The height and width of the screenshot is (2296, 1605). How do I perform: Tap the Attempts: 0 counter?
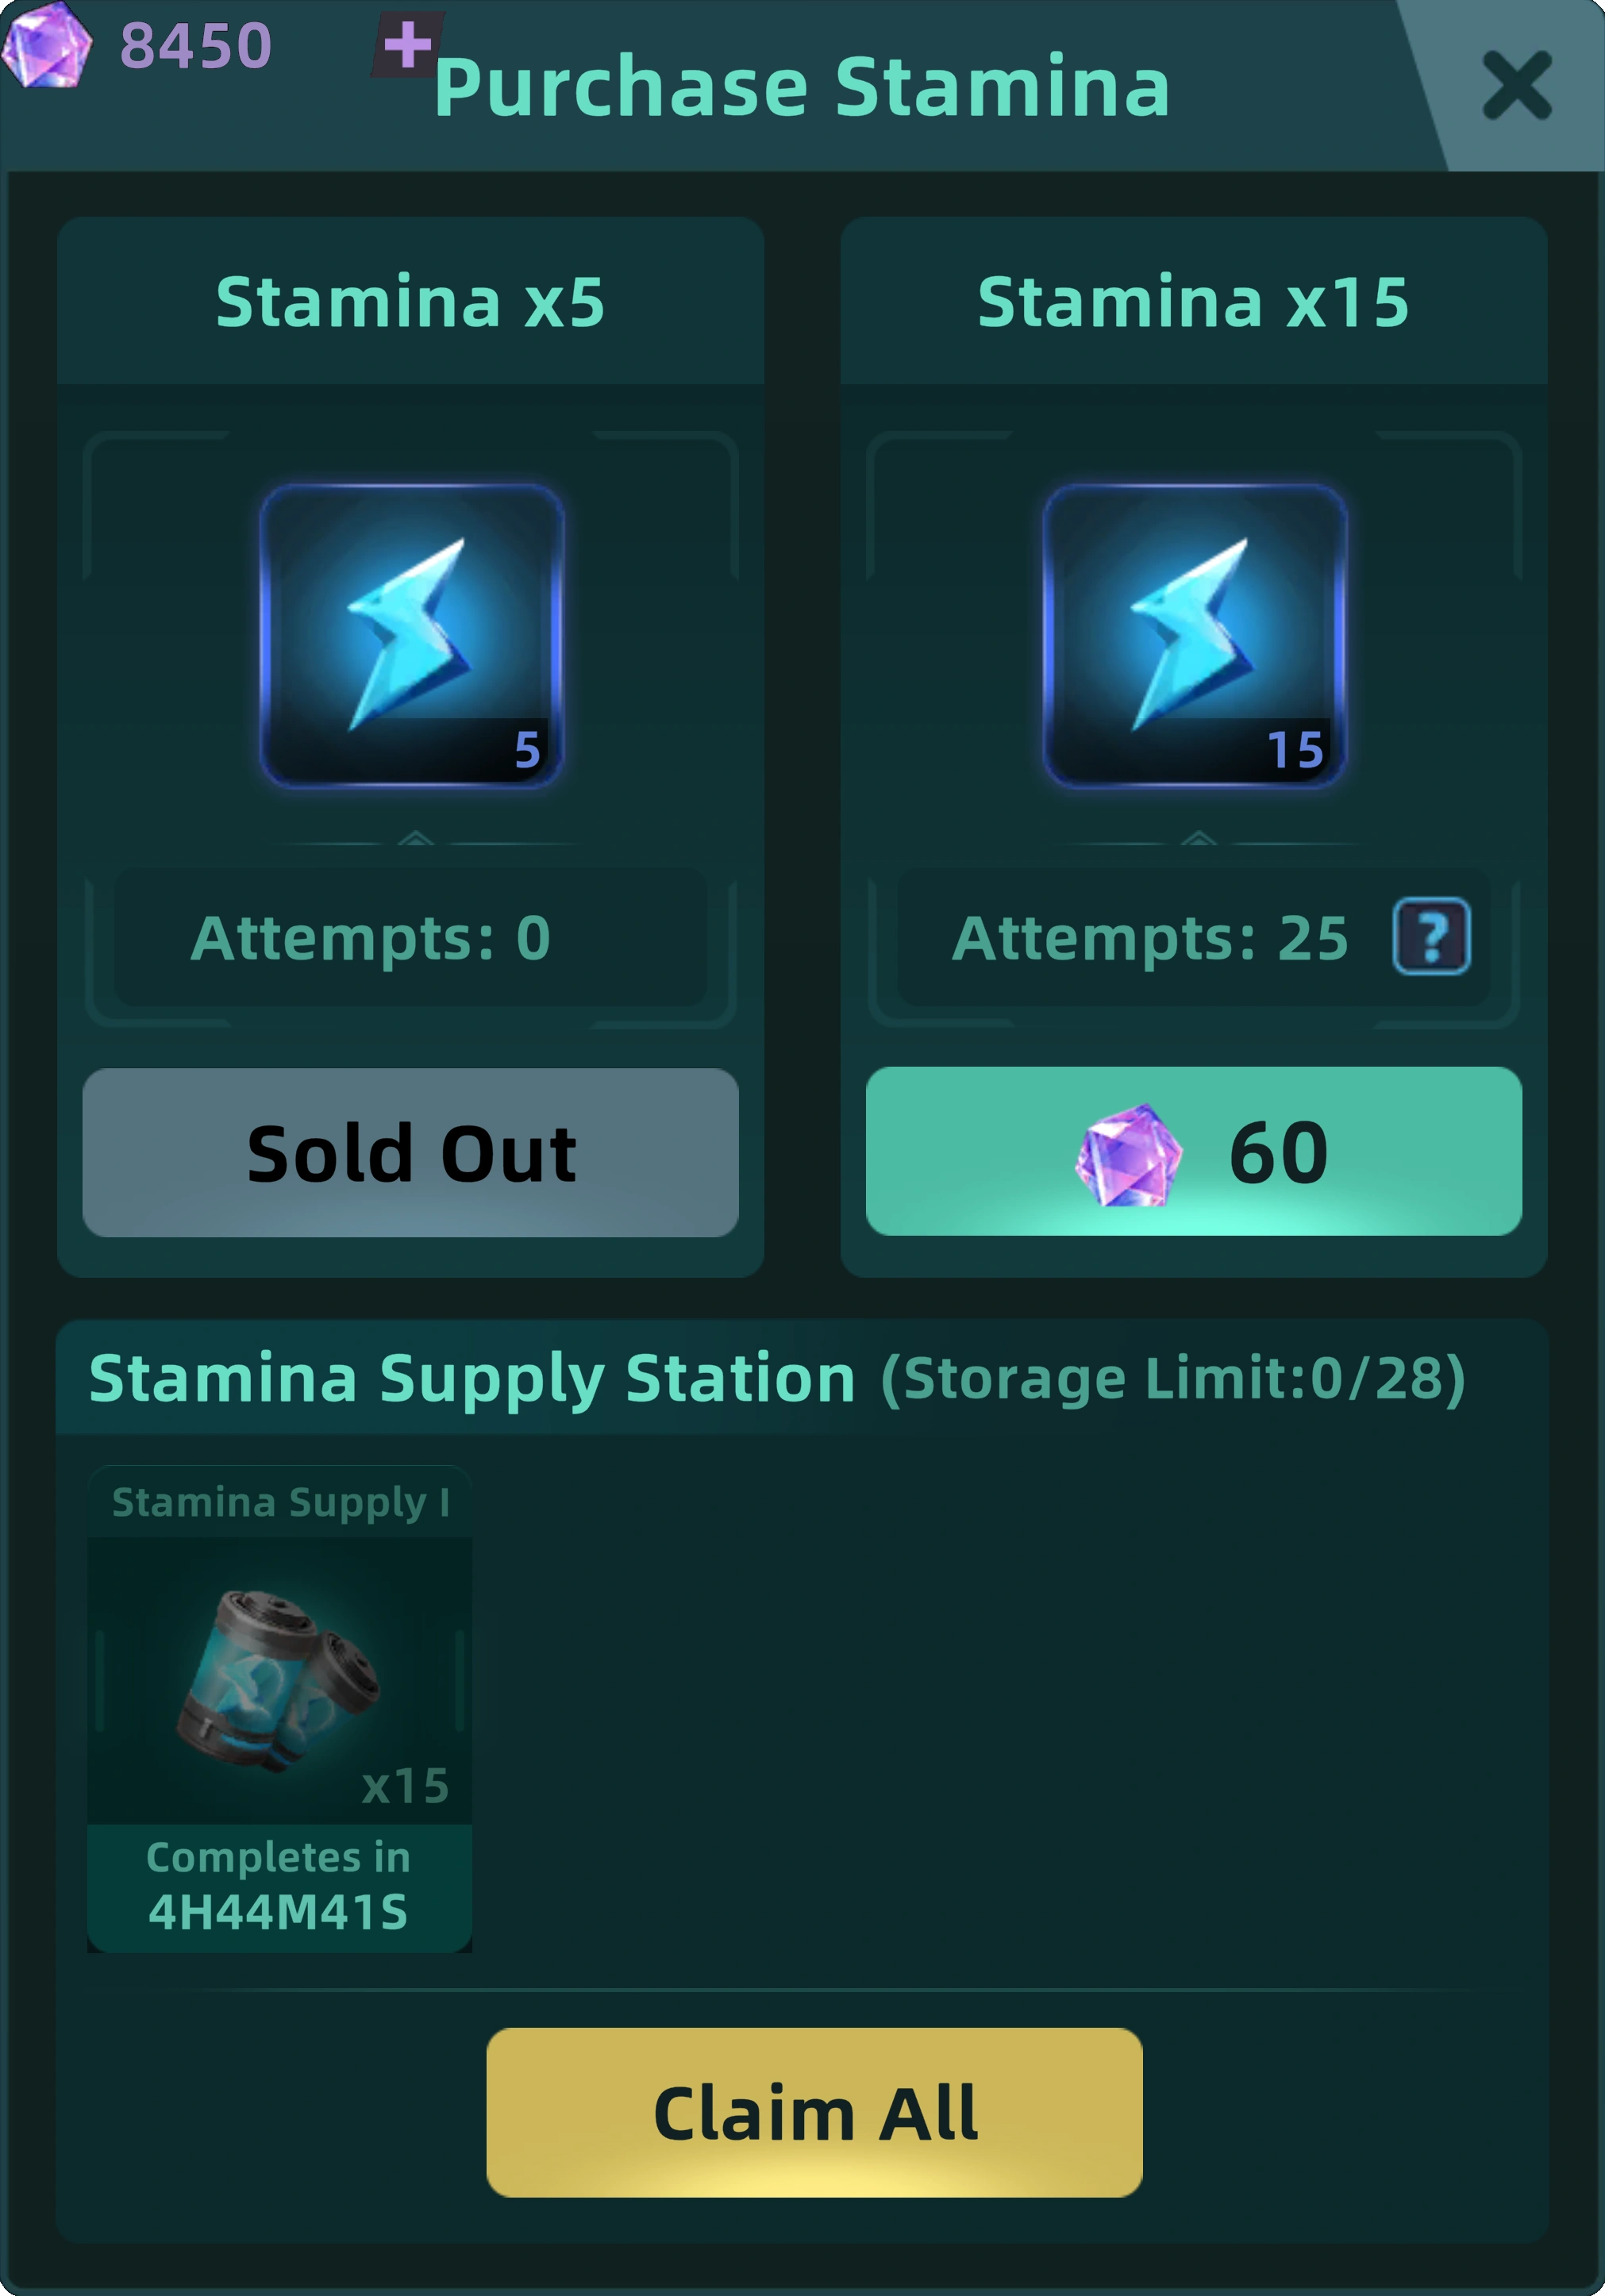point(371,938)
